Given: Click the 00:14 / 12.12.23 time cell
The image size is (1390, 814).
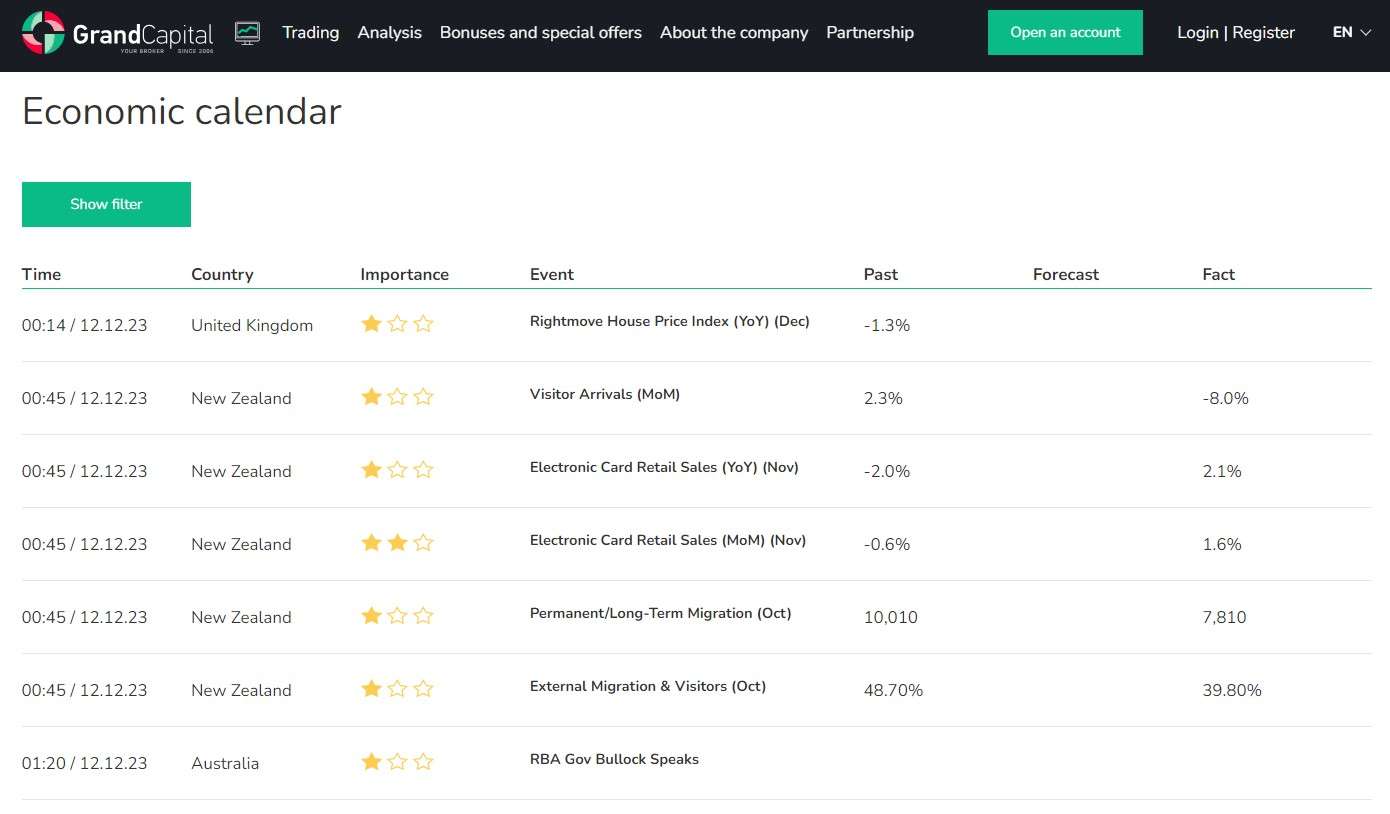Looking at the screenshot, I should (84, 325).
